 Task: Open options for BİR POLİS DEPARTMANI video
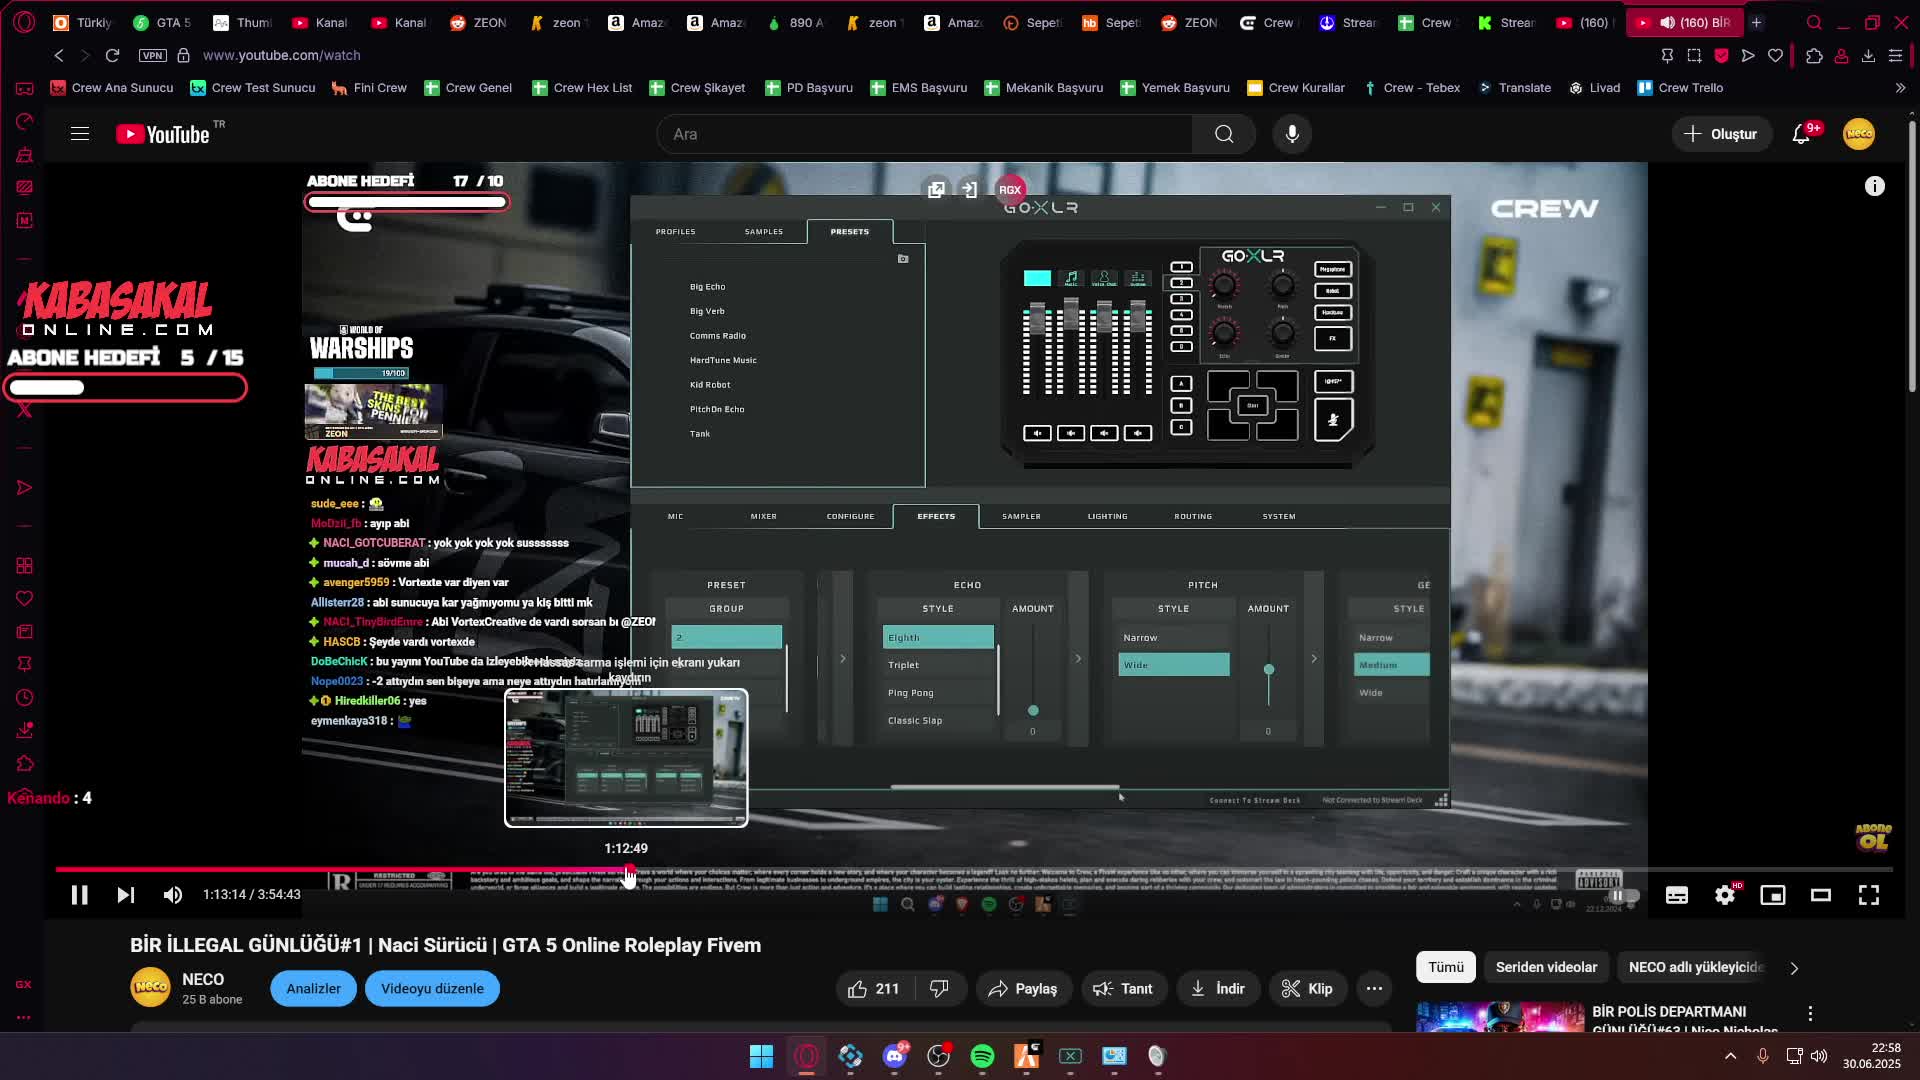click(1810, 1014)
